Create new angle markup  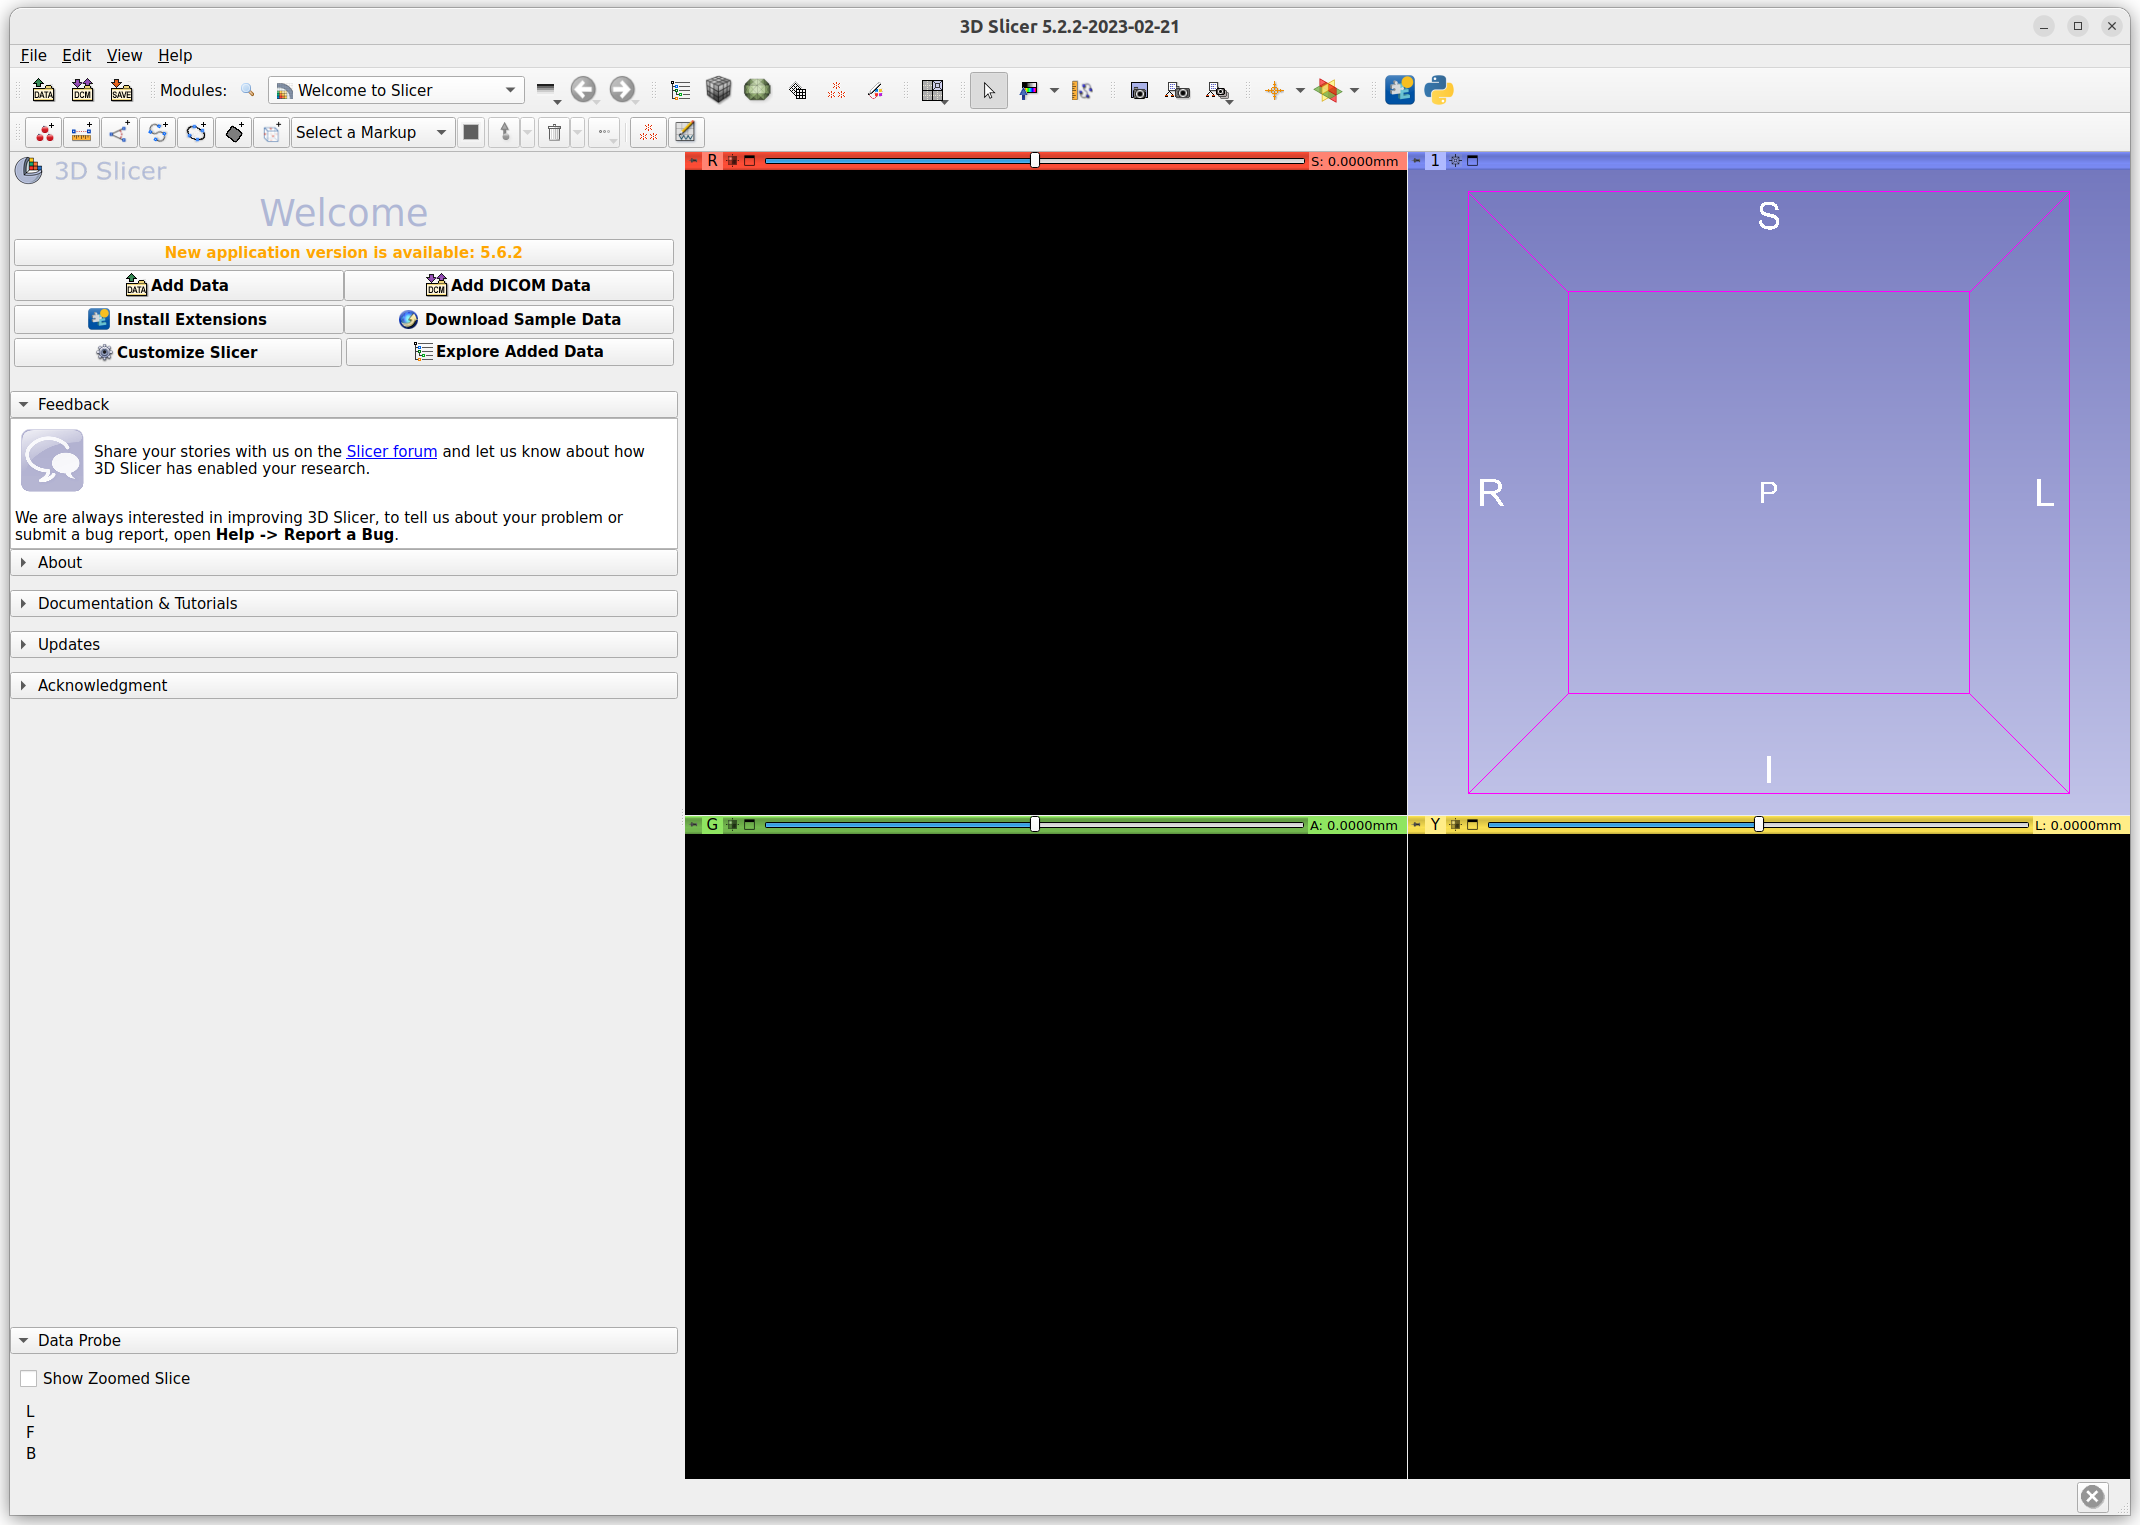coord(120,132)
